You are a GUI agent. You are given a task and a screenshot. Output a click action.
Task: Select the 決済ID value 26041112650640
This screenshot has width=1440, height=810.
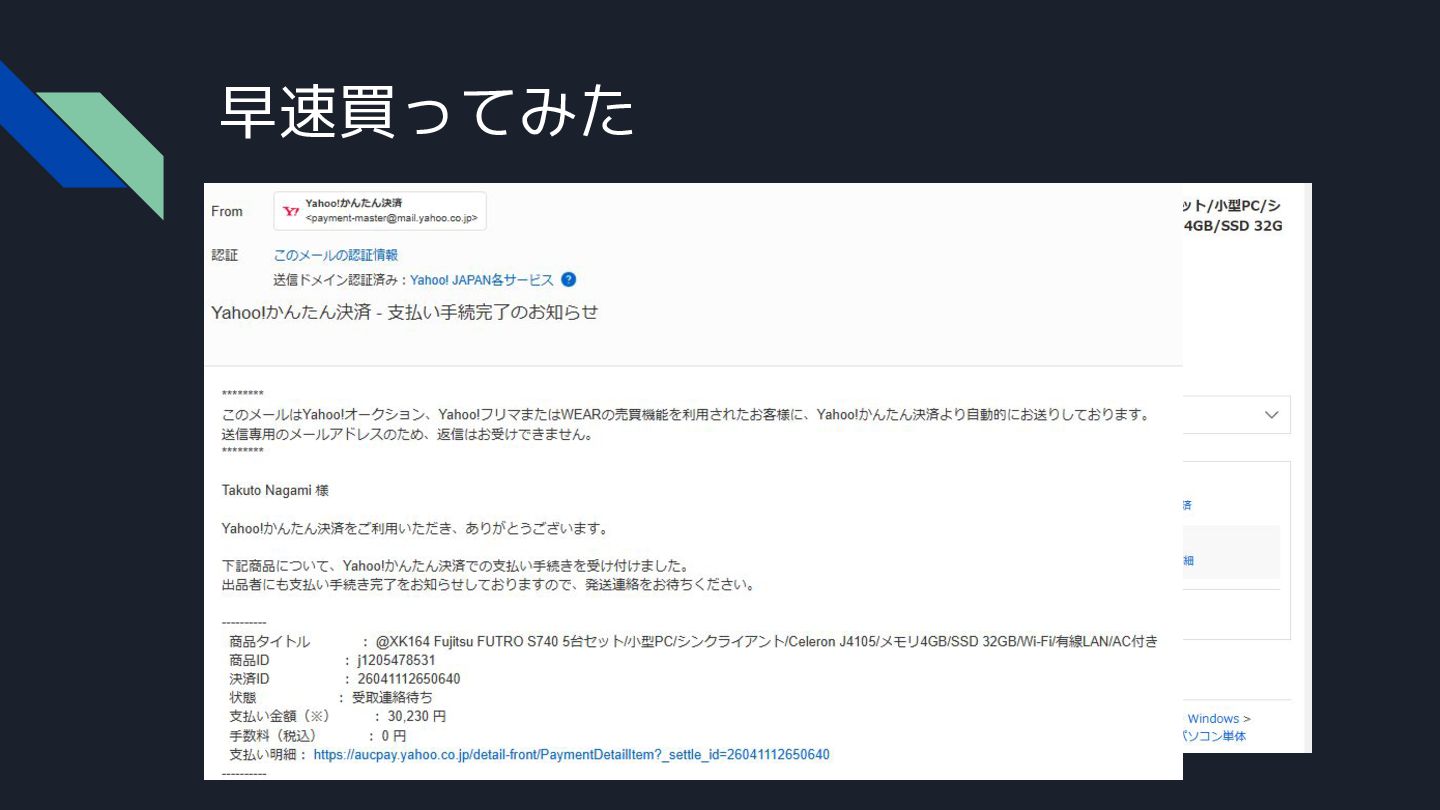tap(409, 679)
